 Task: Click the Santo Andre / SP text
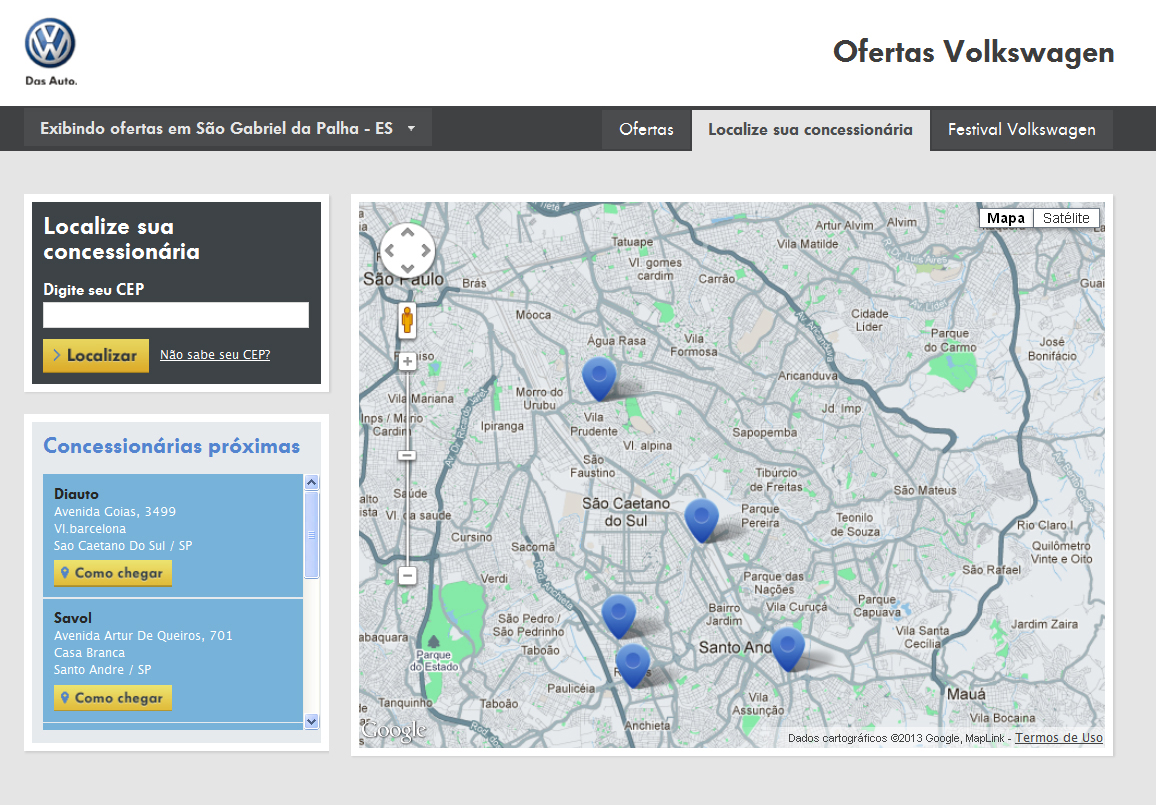102,669
